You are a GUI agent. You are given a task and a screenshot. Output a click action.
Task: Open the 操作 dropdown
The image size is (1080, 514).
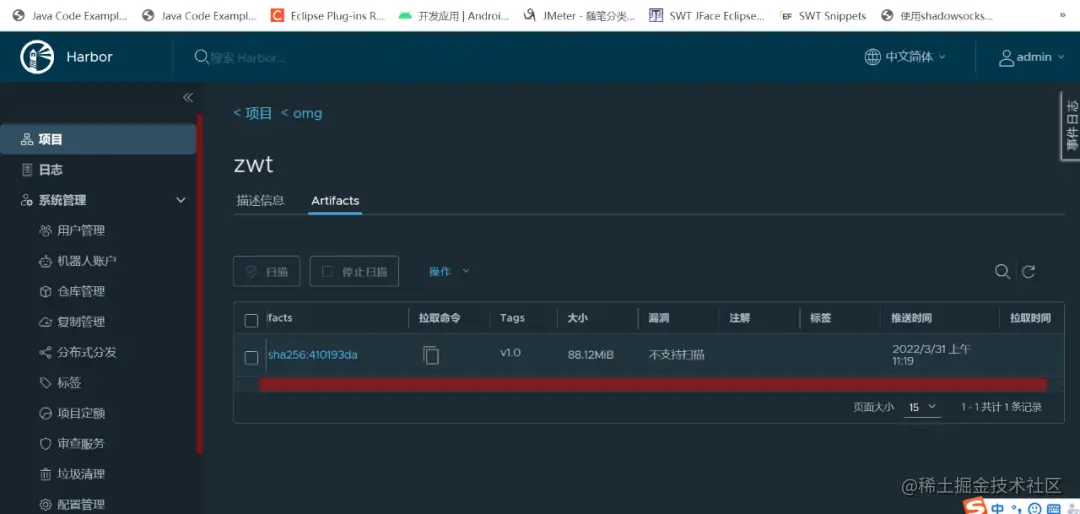pyautogui.click(x=449, y=271)
